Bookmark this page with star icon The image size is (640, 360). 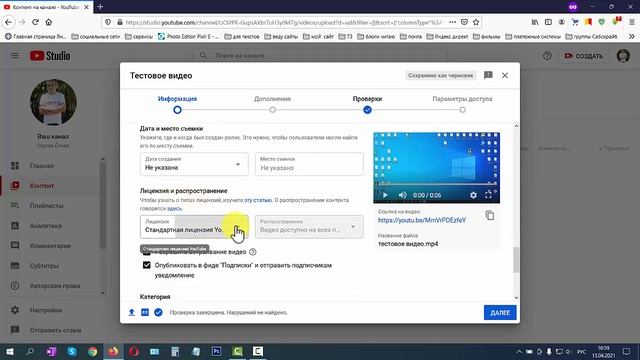[476, 22]
